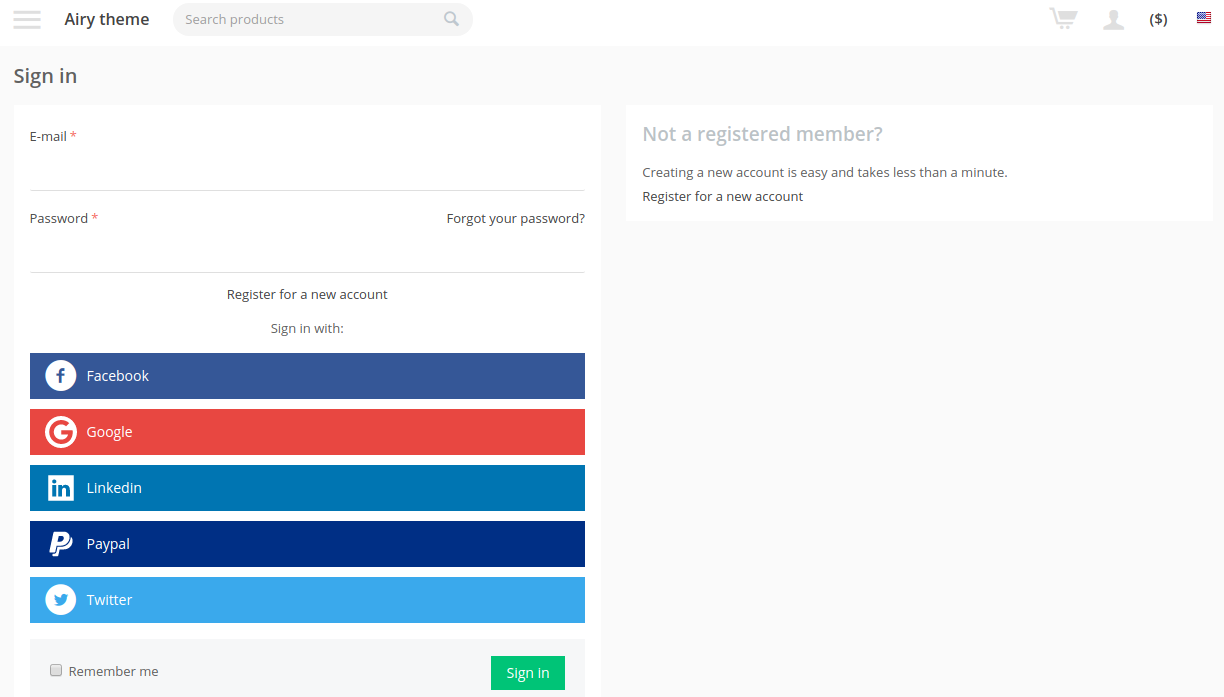Click the Airy theme logo link
Viewport: 1224px width, 697px height.
click(x=107, y=19)
